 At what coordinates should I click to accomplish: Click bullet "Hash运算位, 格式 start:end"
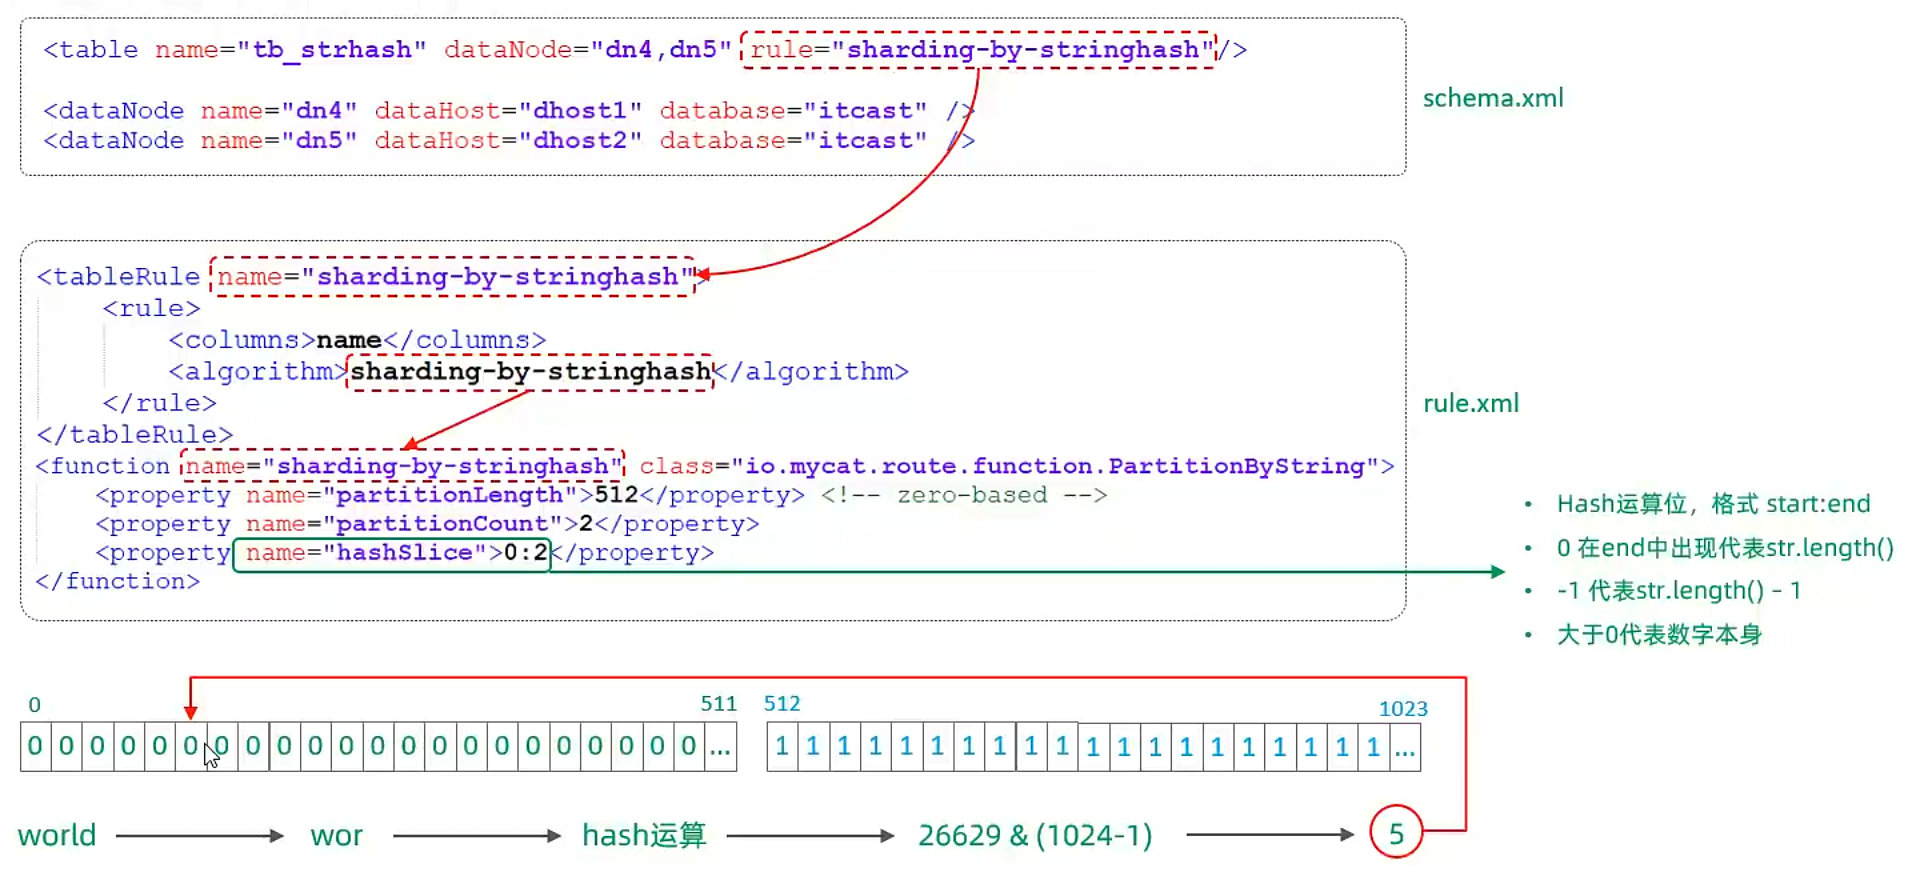tap(1713, 504)
